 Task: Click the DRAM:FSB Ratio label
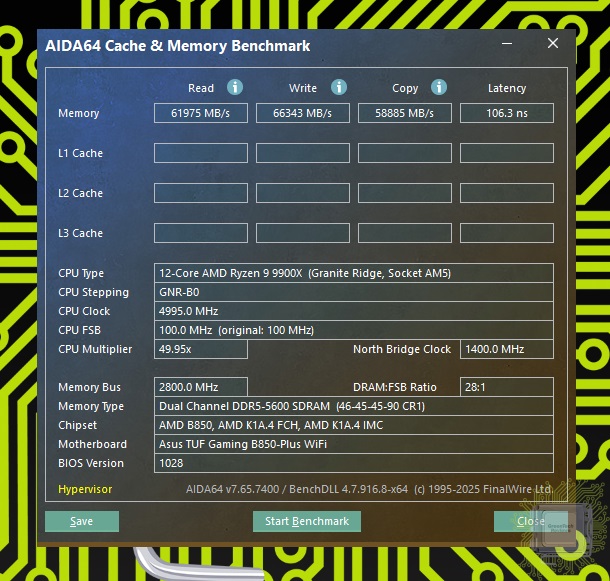tap(394, 387)
